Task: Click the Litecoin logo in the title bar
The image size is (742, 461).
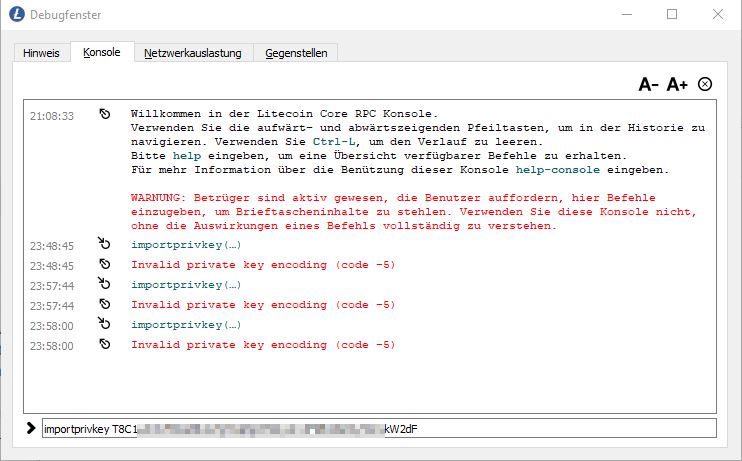Action: (17, 14)
